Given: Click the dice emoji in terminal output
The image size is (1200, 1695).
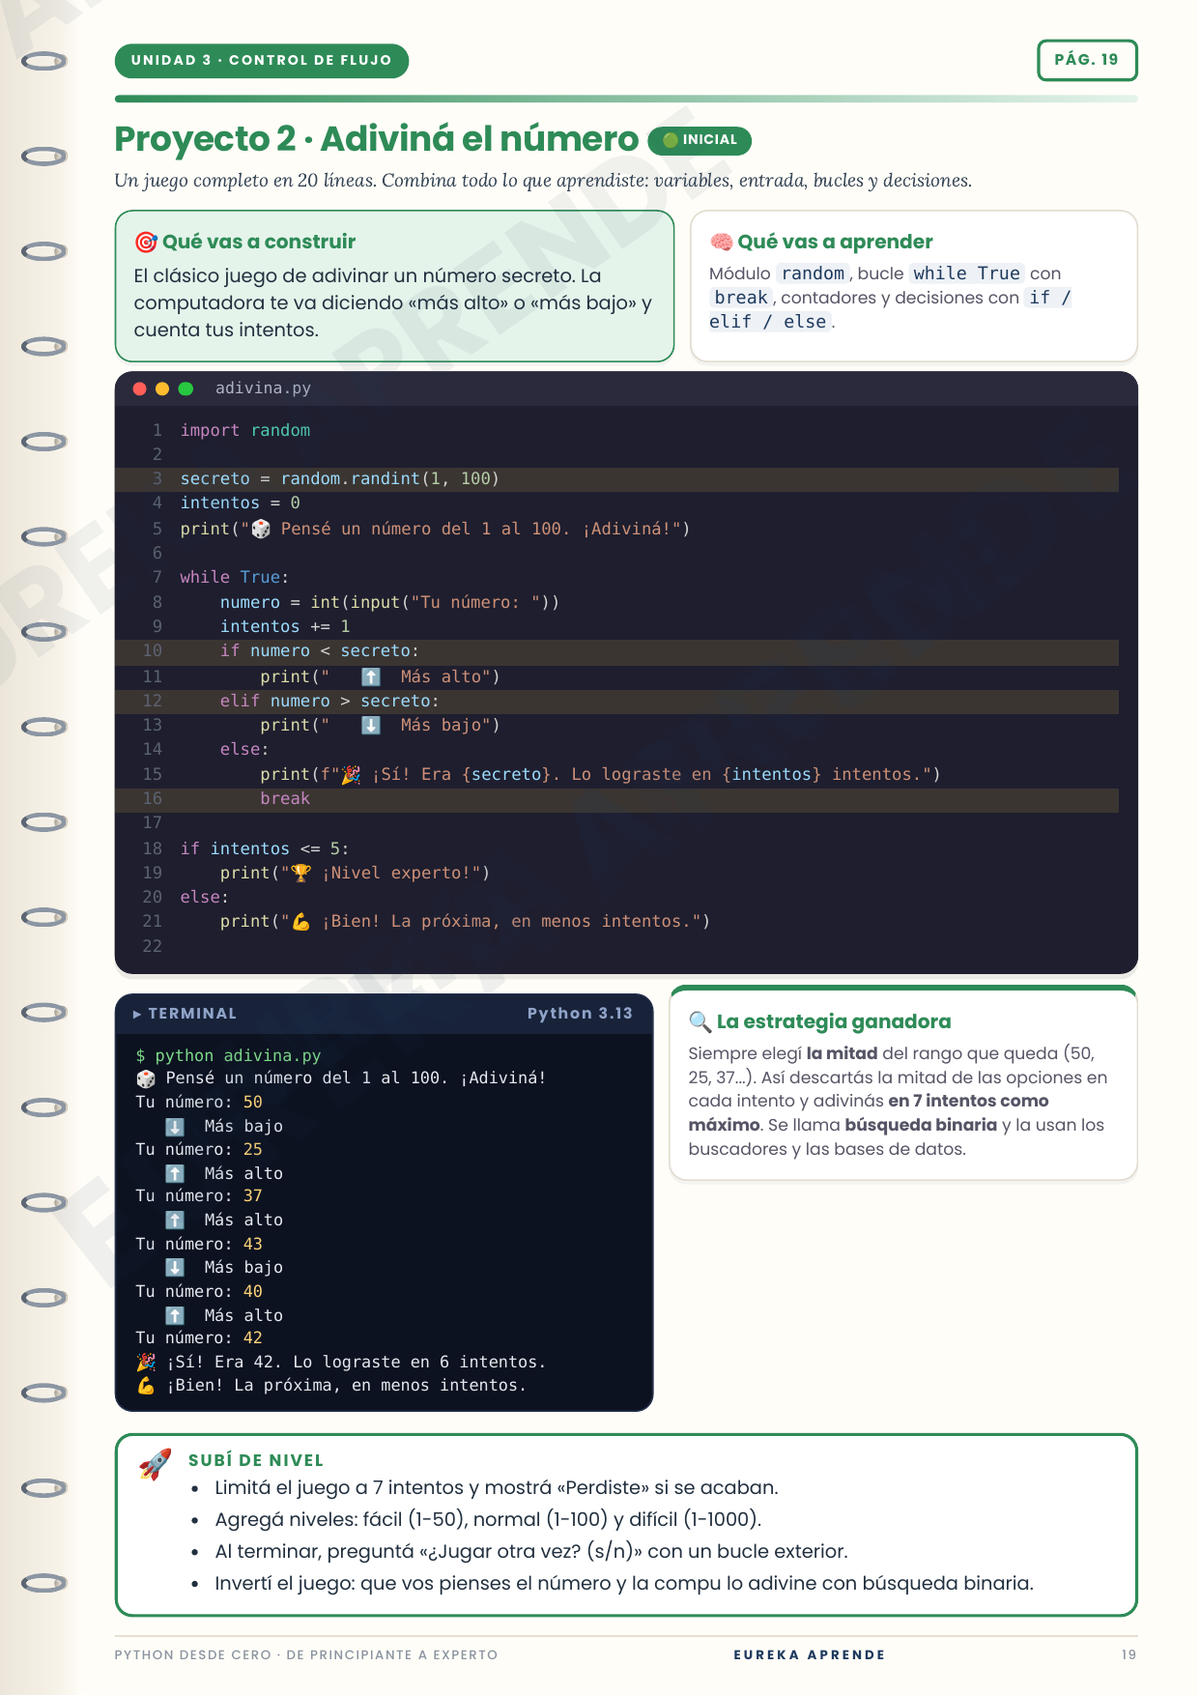Looking at the screenshot, I should pyautogui.click(x=146, y=1079).
